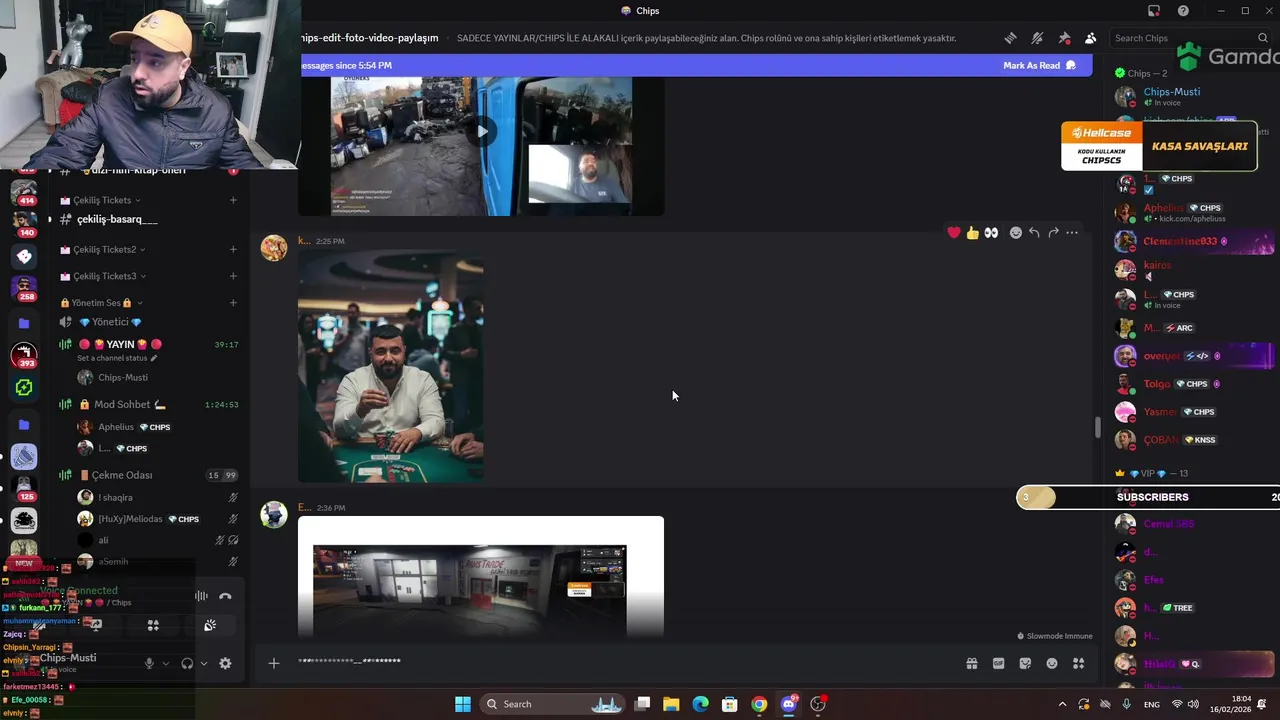Open the GIF picker

[x=998, y=663]
